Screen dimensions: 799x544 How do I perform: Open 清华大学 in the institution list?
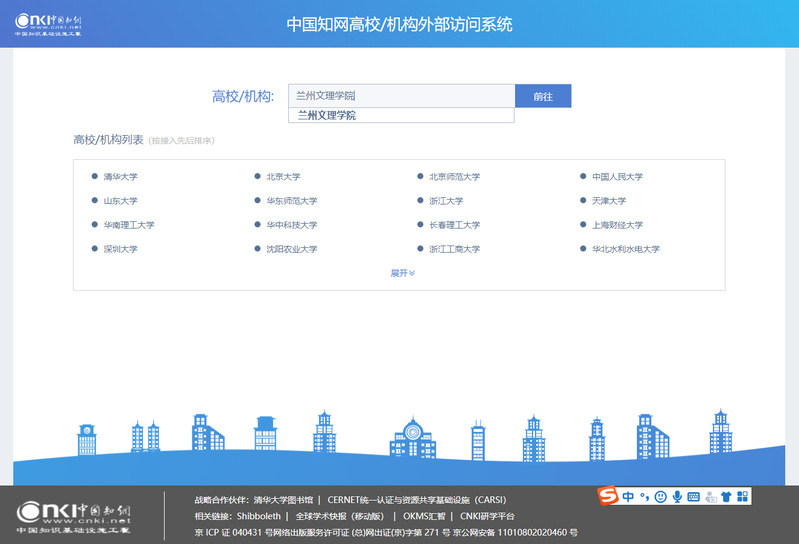coord(120,177)
